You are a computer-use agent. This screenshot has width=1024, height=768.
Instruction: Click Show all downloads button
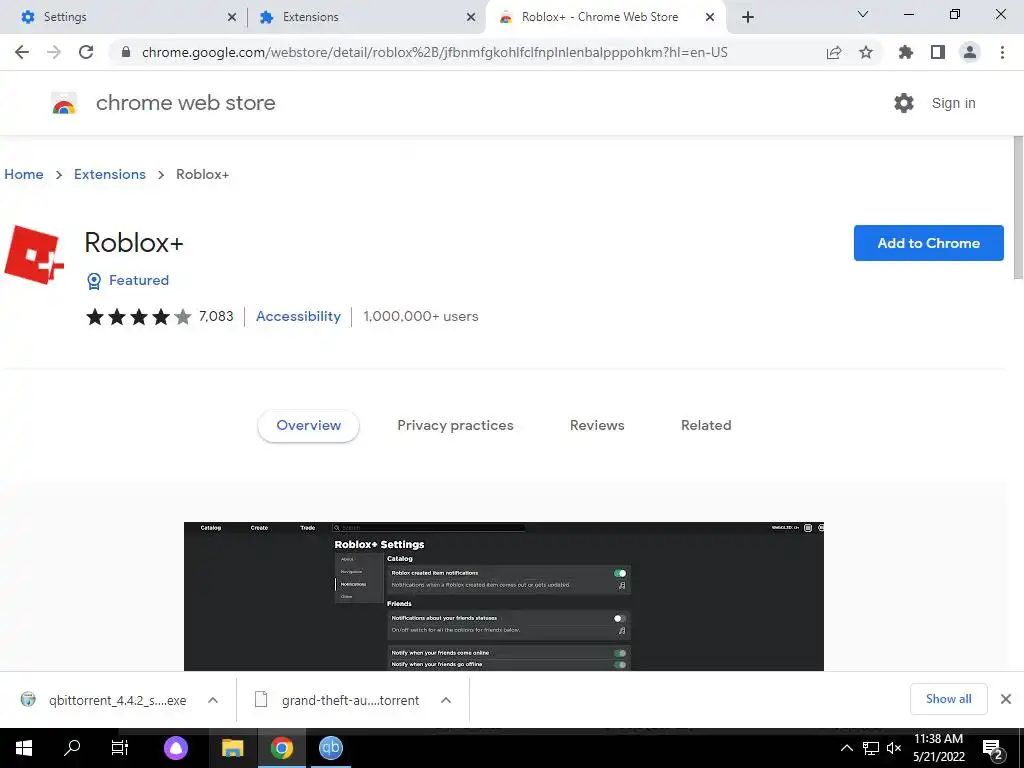coord(948,699)
